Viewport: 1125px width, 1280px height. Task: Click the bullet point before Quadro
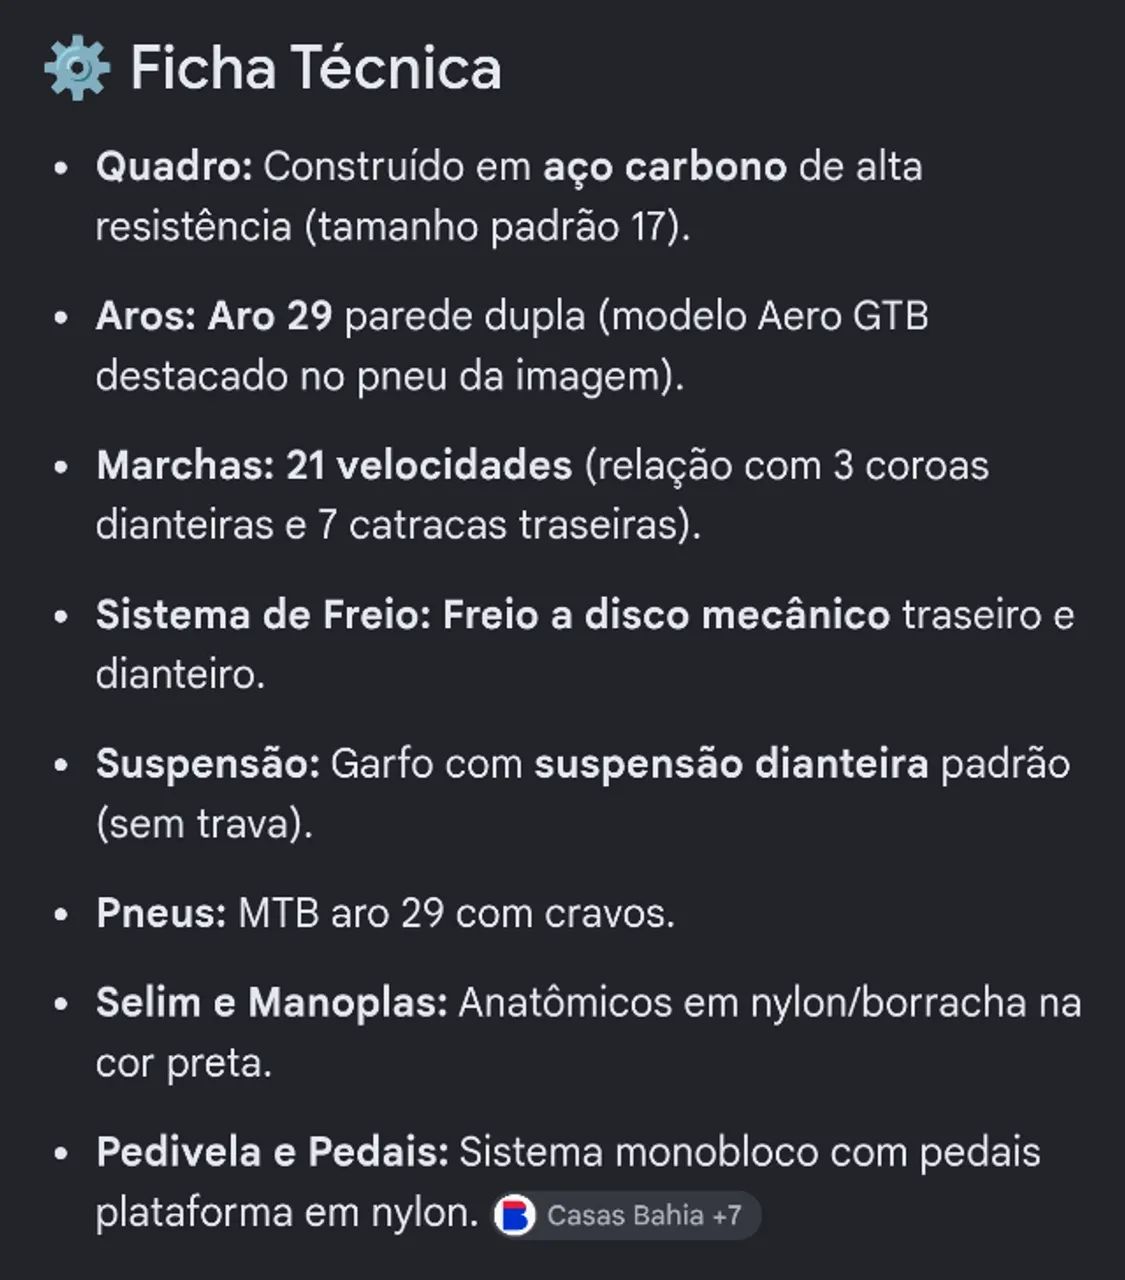[62, 167]
